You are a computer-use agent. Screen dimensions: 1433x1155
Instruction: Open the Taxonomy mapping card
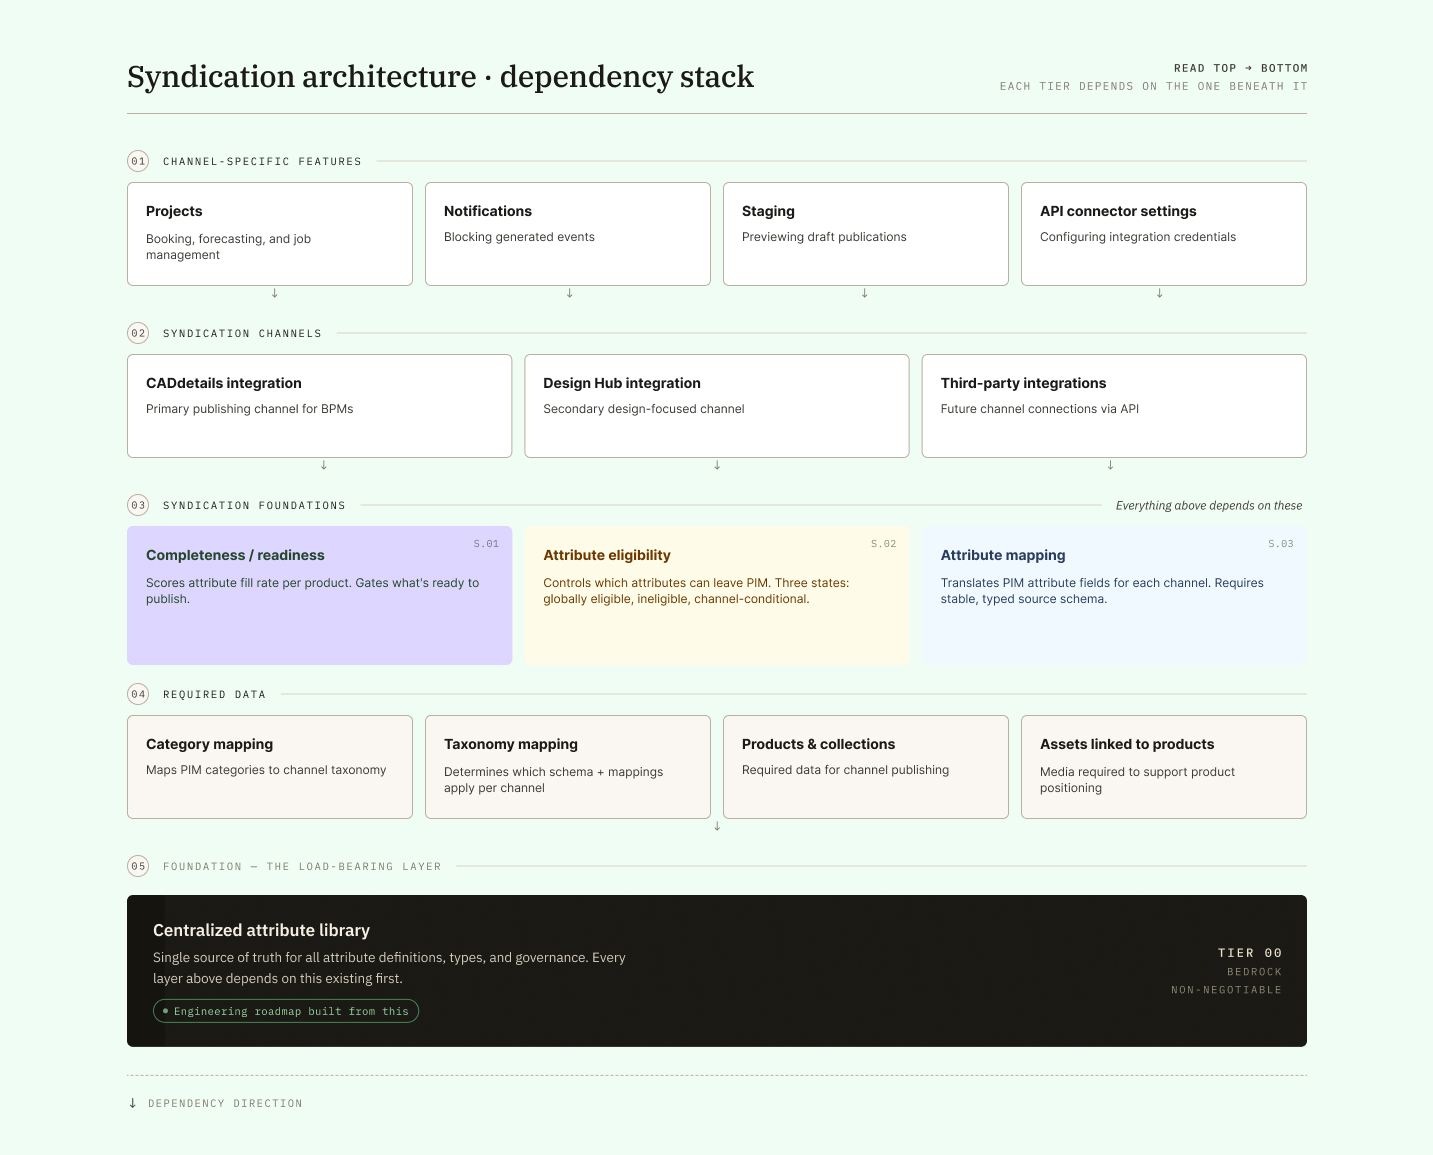coord(567,767)
